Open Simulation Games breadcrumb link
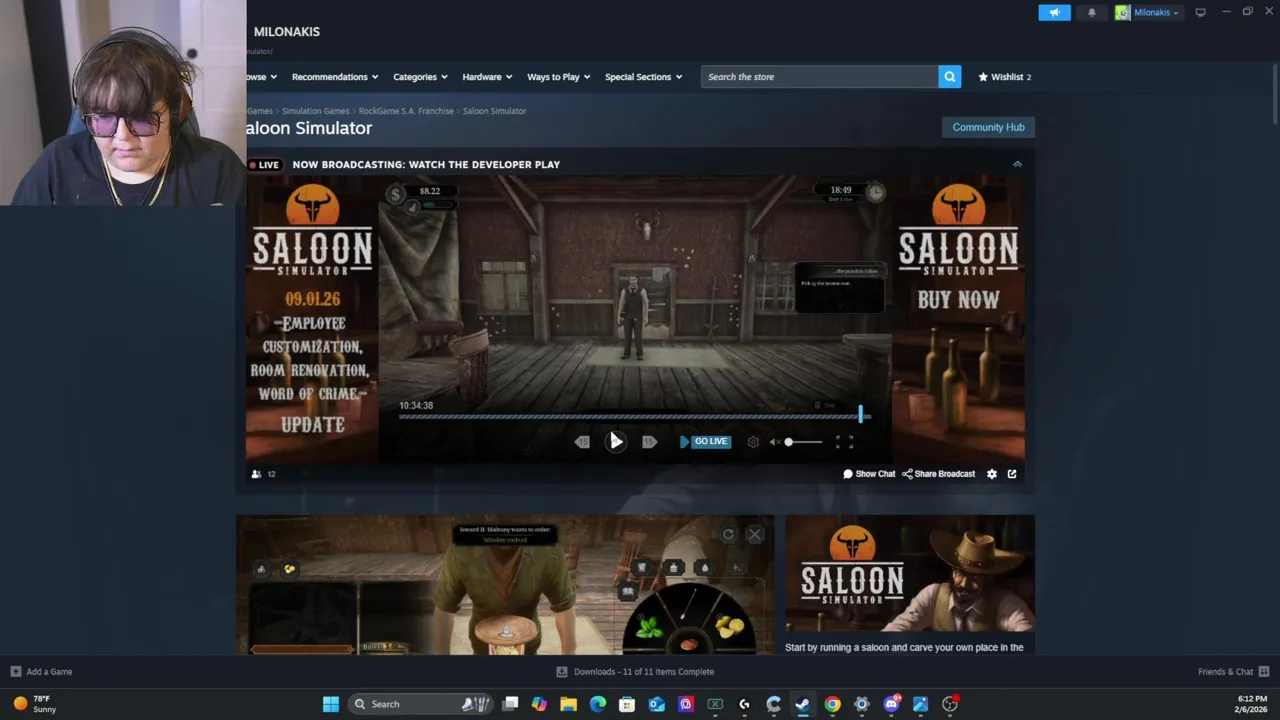This screenshot has width=1280, height=720. (x=315, y=111)
